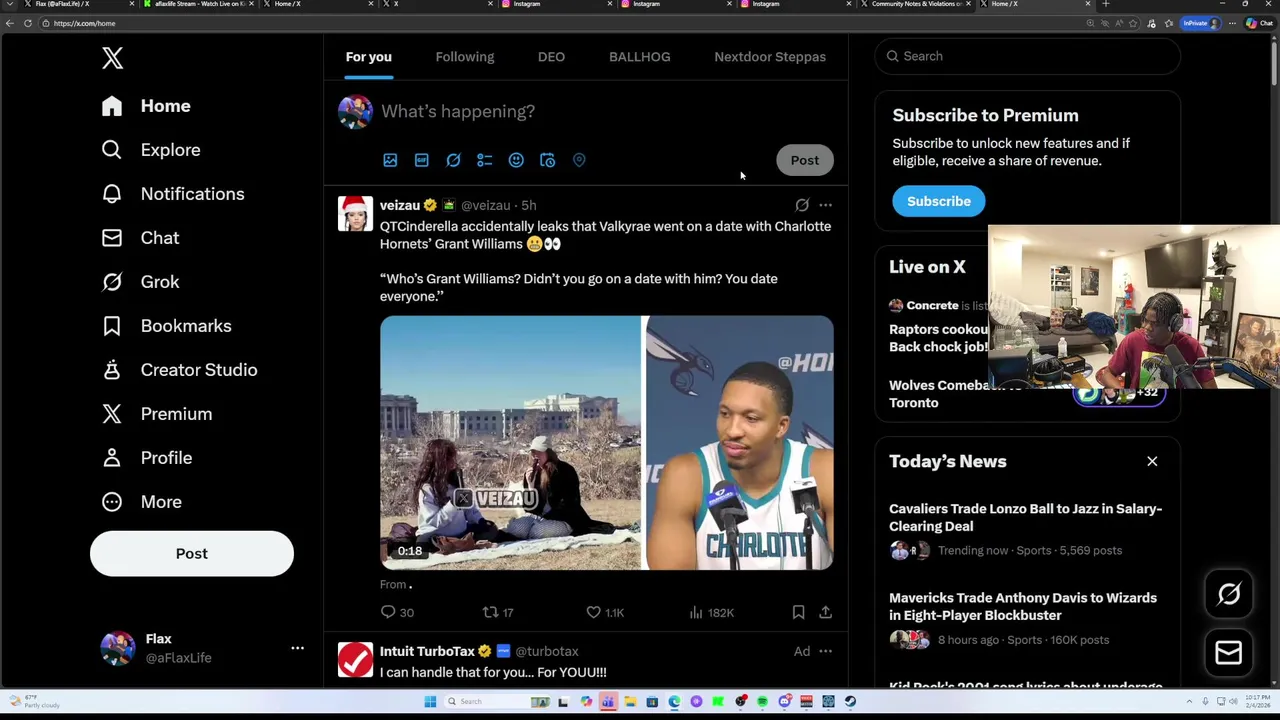Viewport: 1280px width, 720px height.
Task: Open Creator Studio in the sidebar
Action: click(x=179, y=370)
